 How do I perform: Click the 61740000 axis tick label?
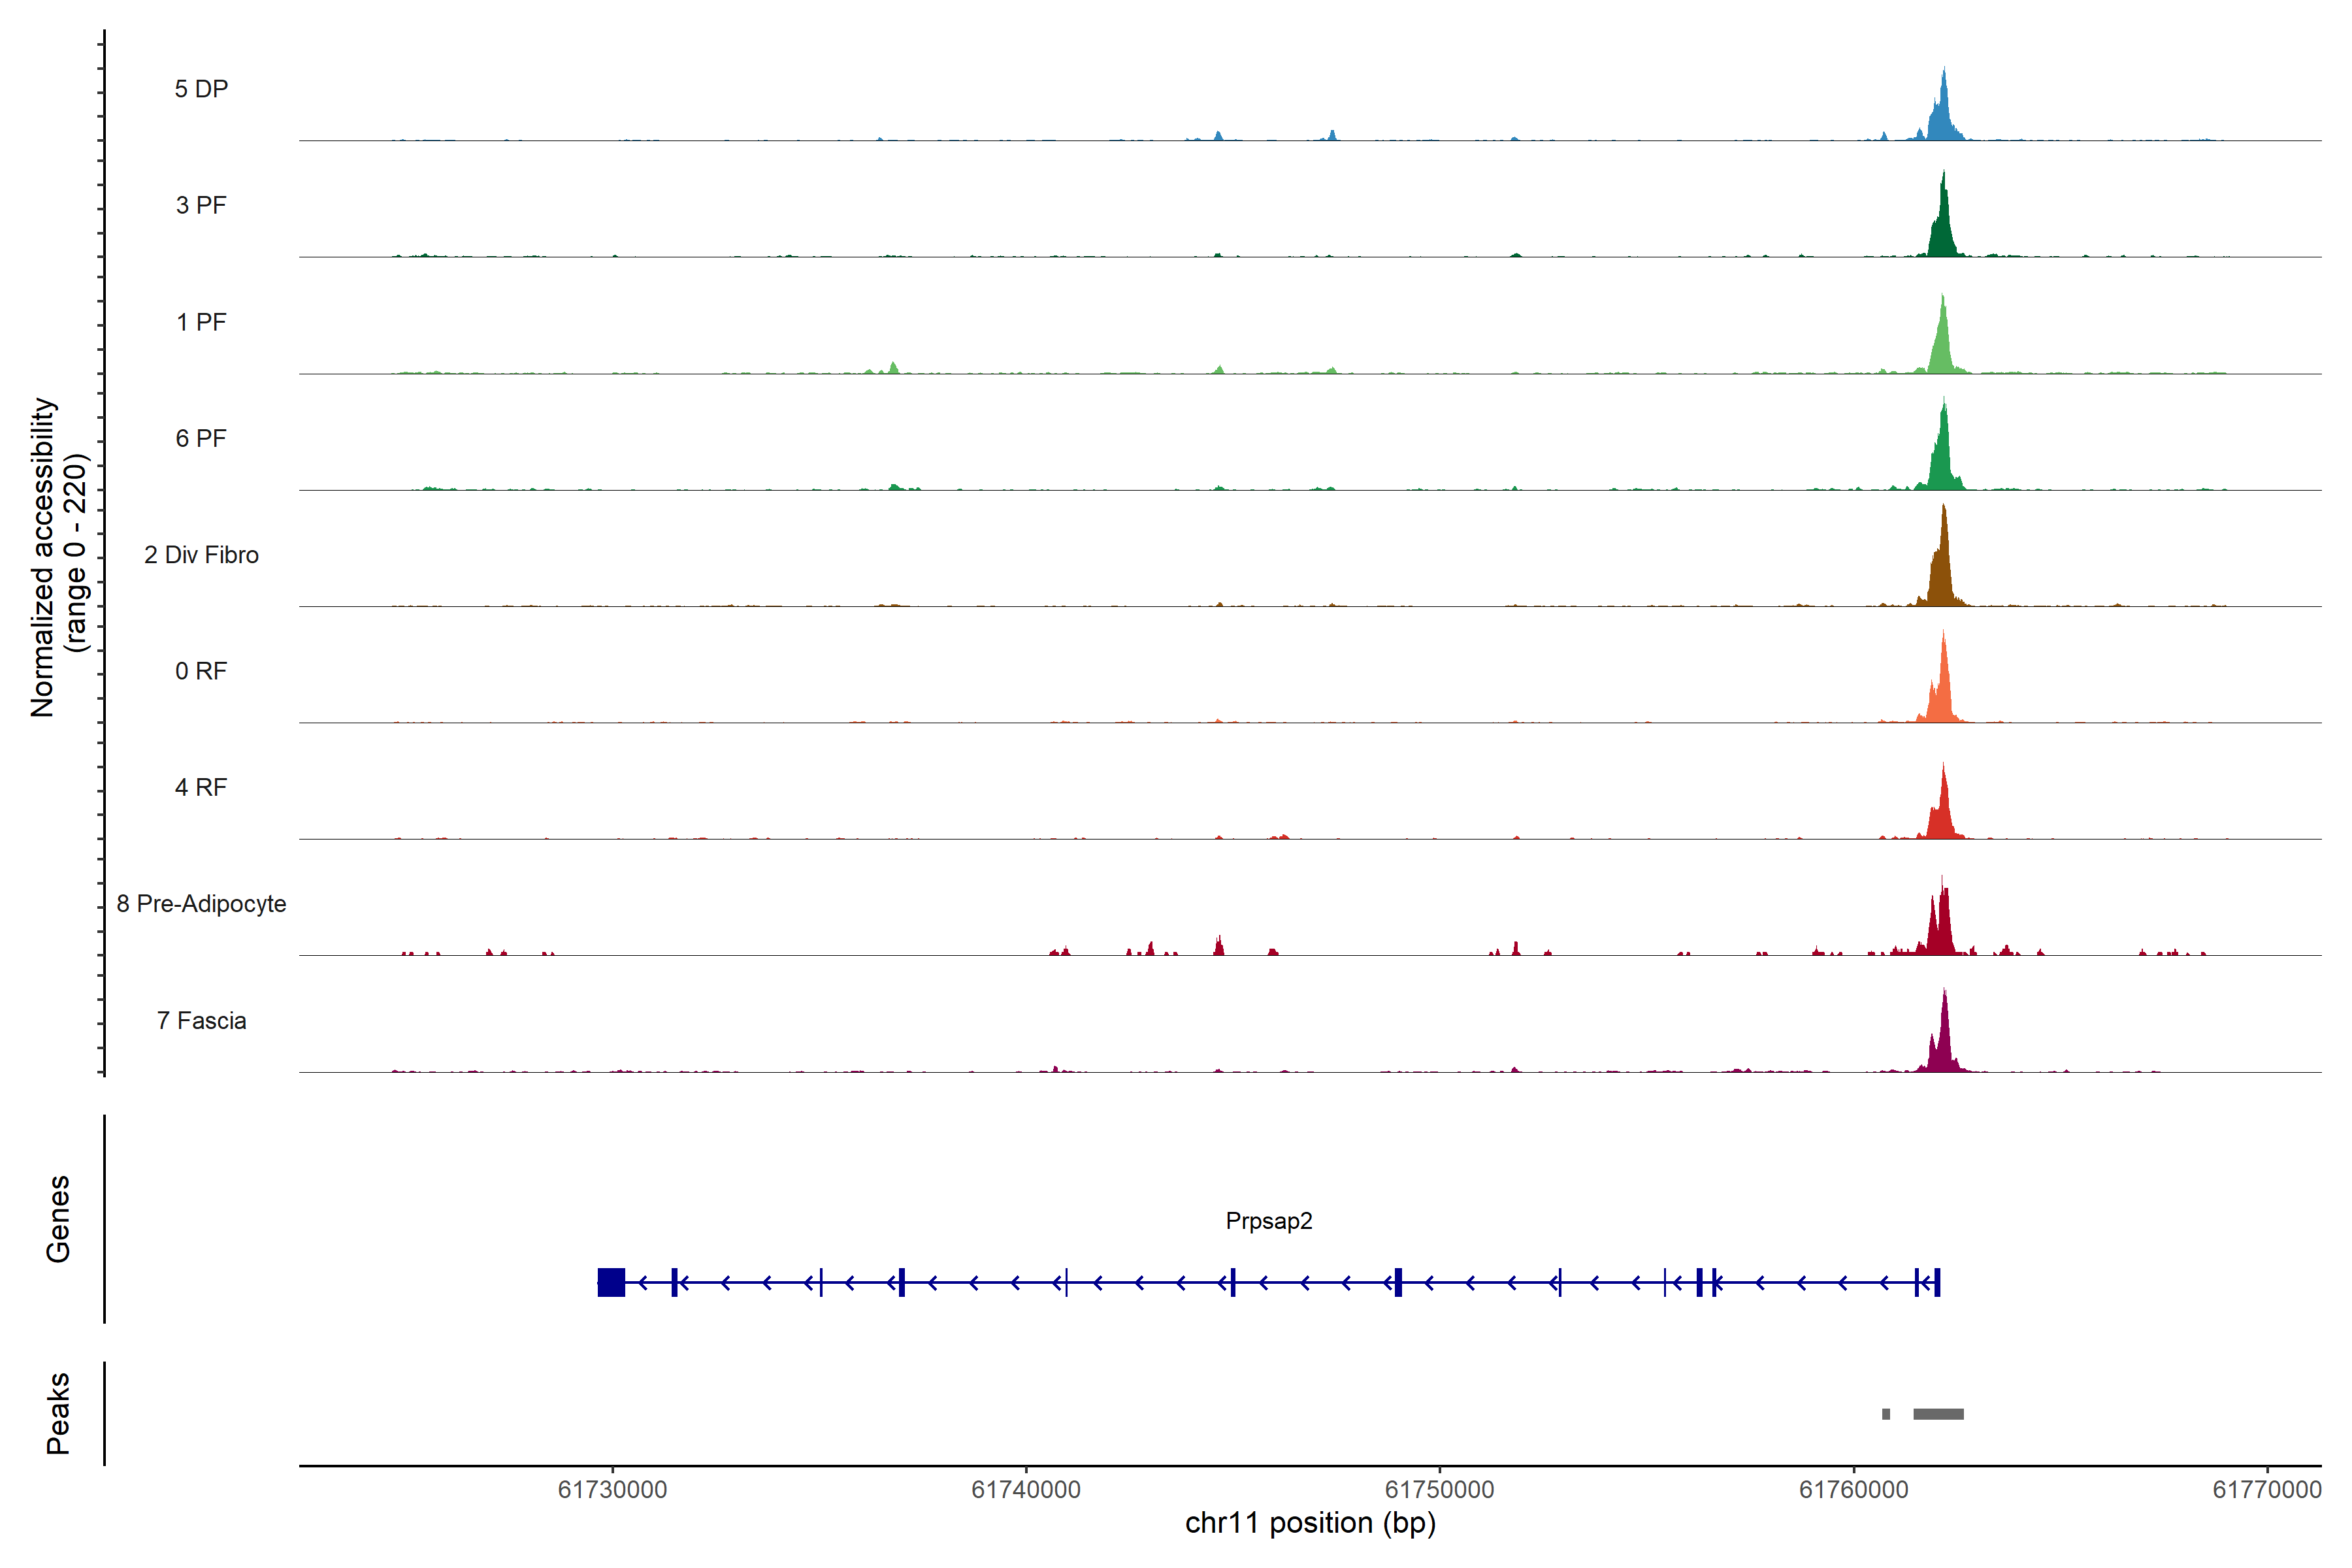1026,1490
